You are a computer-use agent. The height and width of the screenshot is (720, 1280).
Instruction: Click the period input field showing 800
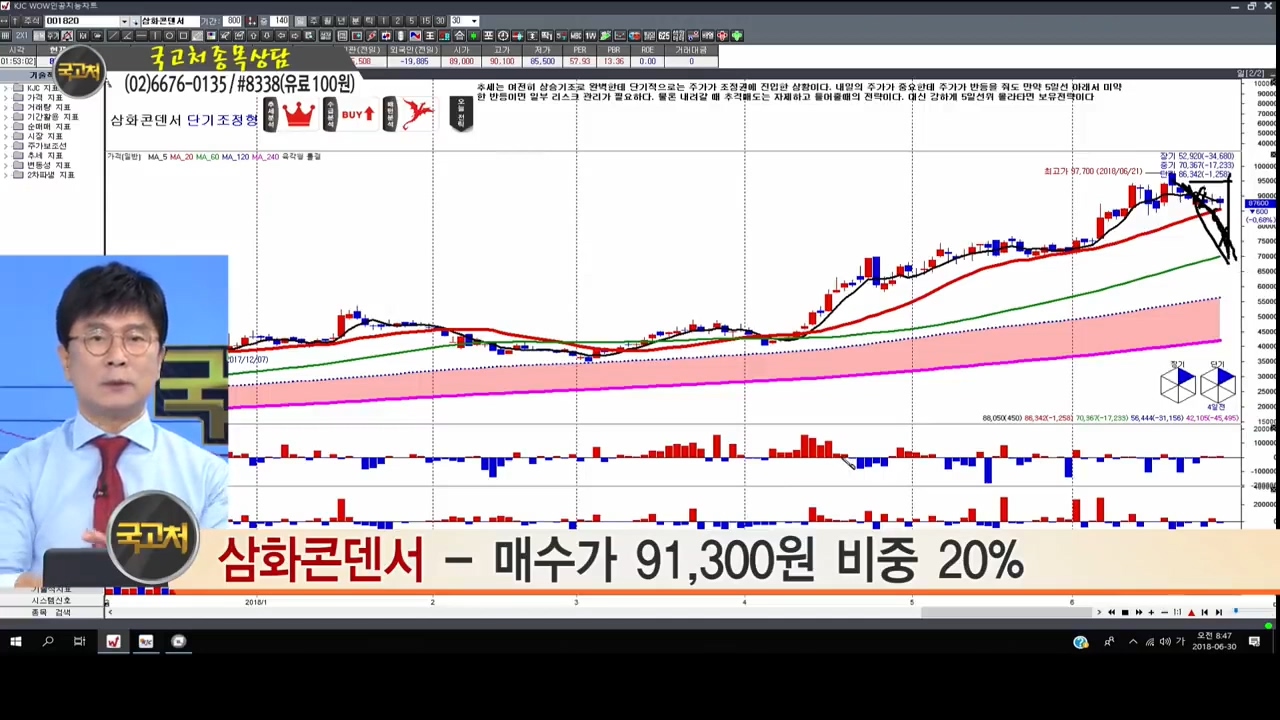[233, 21]
